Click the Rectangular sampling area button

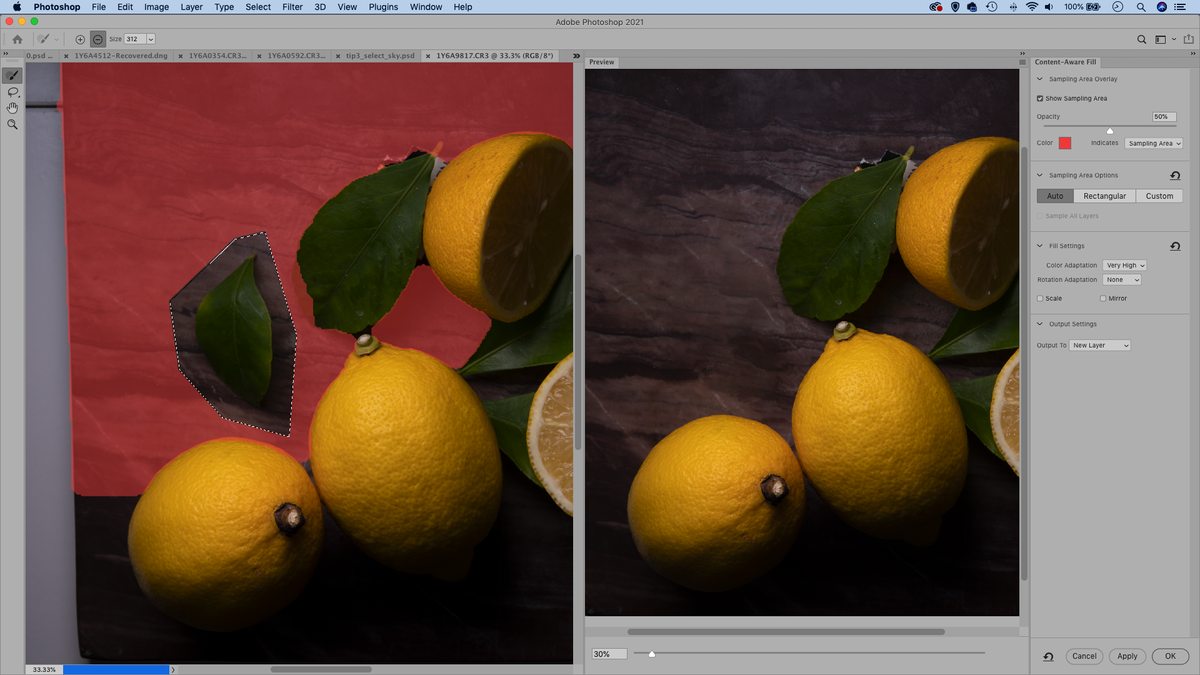click(x=1103, y=196)
